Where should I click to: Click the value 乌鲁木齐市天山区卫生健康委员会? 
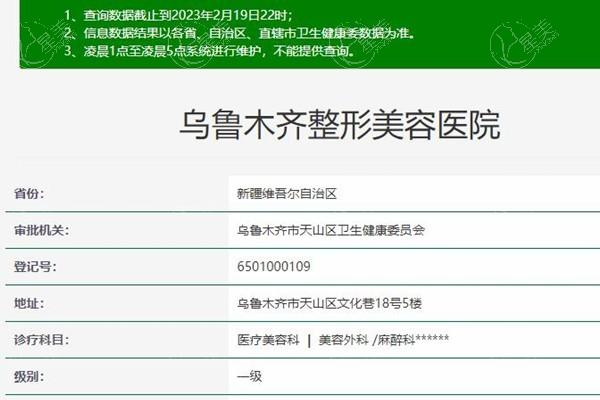click(331, 230)
